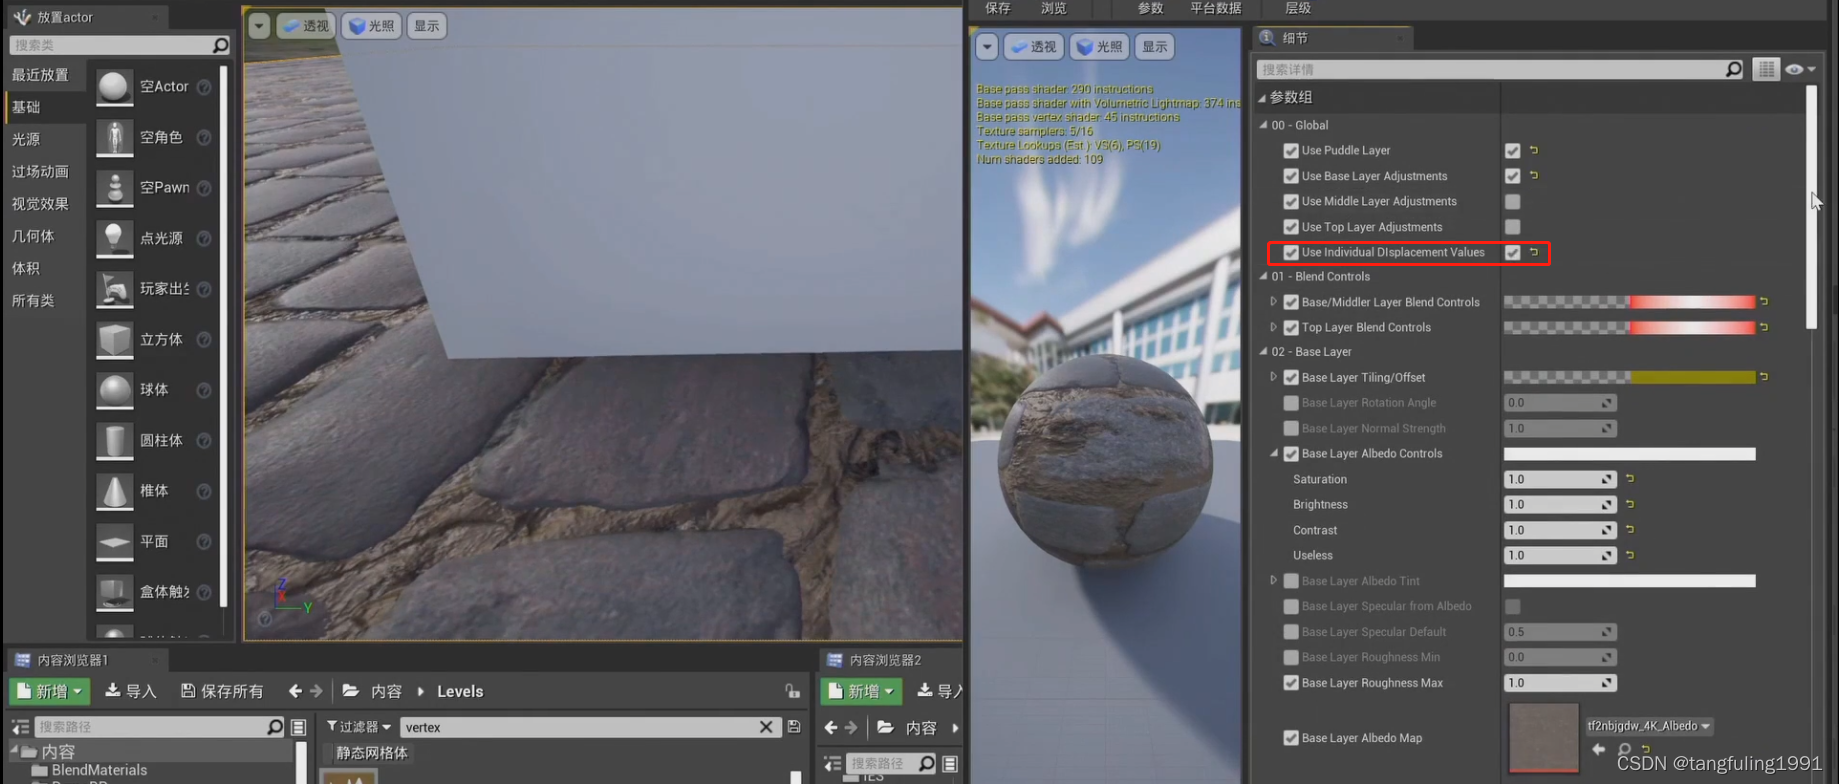This screenshot has width=1839, height=784.
Task: Clear the vertex search filter
Action: pos(766,727)
